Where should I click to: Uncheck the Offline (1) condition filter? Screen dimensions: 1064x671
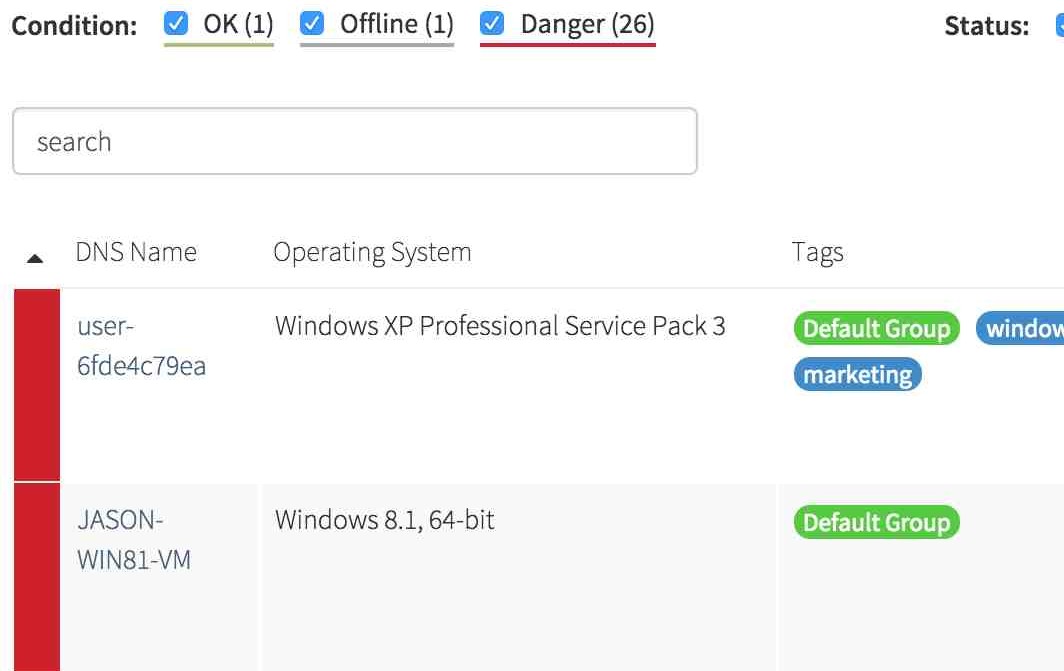tap(312, 24)
